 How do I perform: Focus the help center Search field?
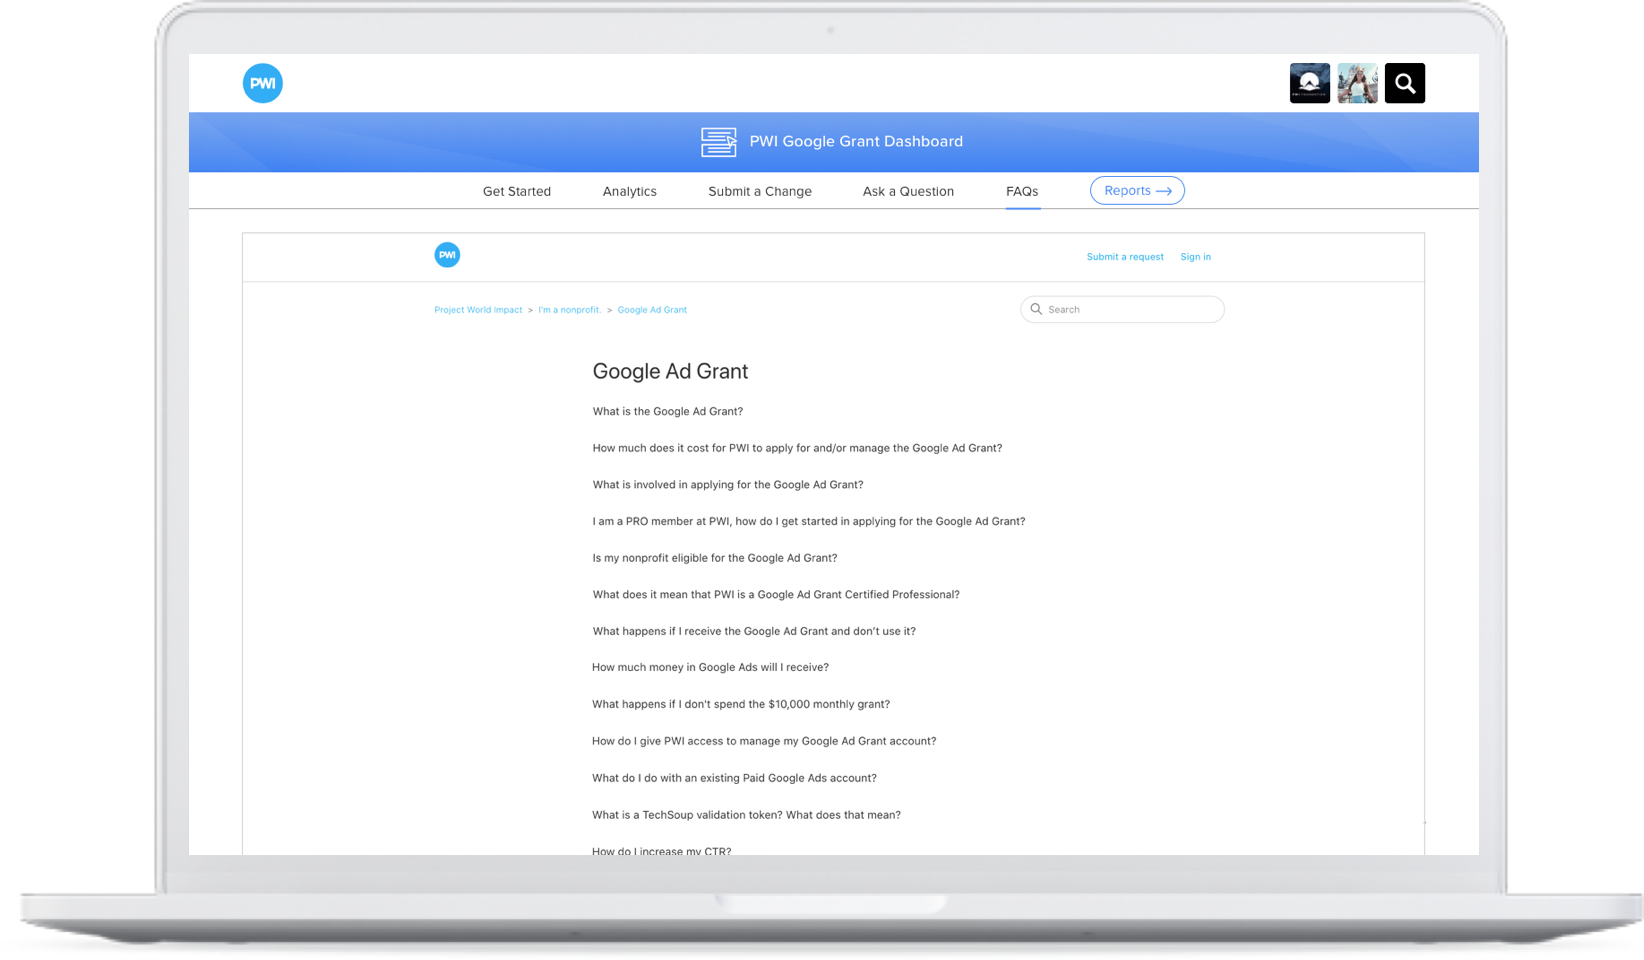[1122, 309]
